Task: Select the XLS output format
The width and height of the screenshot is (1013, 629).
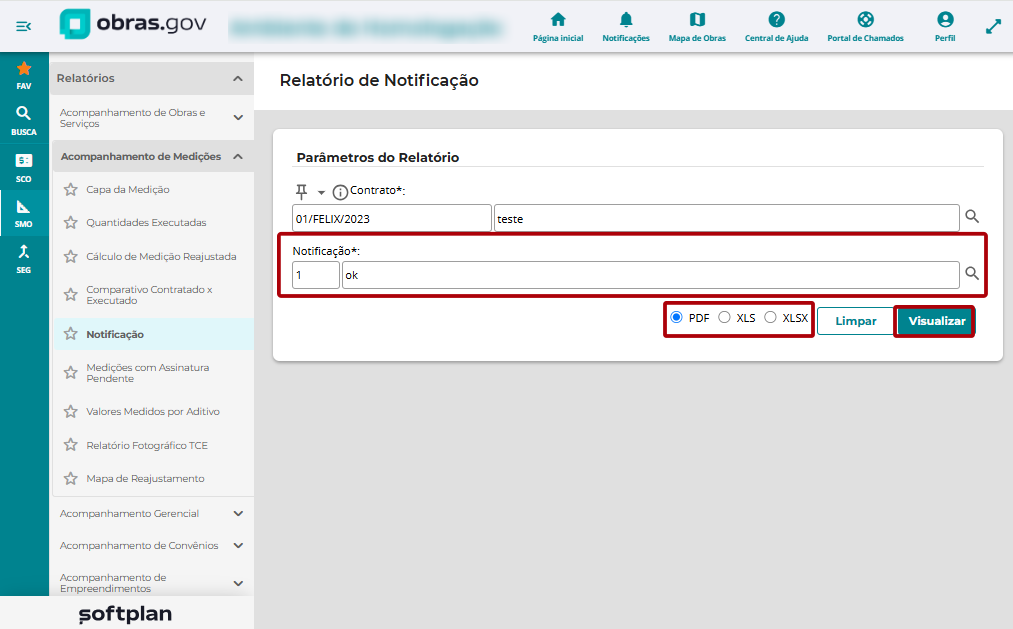Action: 724,317
